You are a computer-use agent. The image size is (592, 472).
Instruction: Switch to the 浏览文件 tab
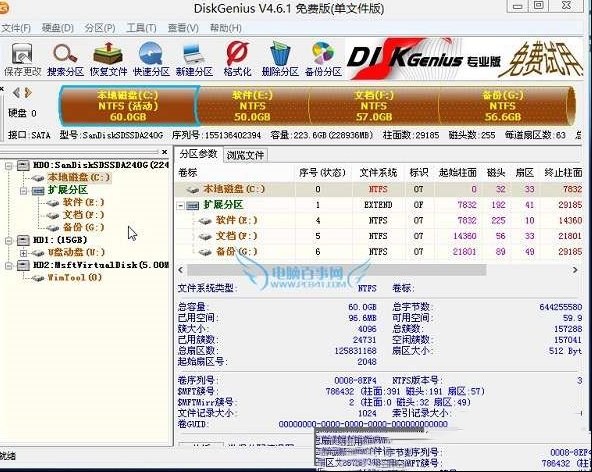click(245, 155)
